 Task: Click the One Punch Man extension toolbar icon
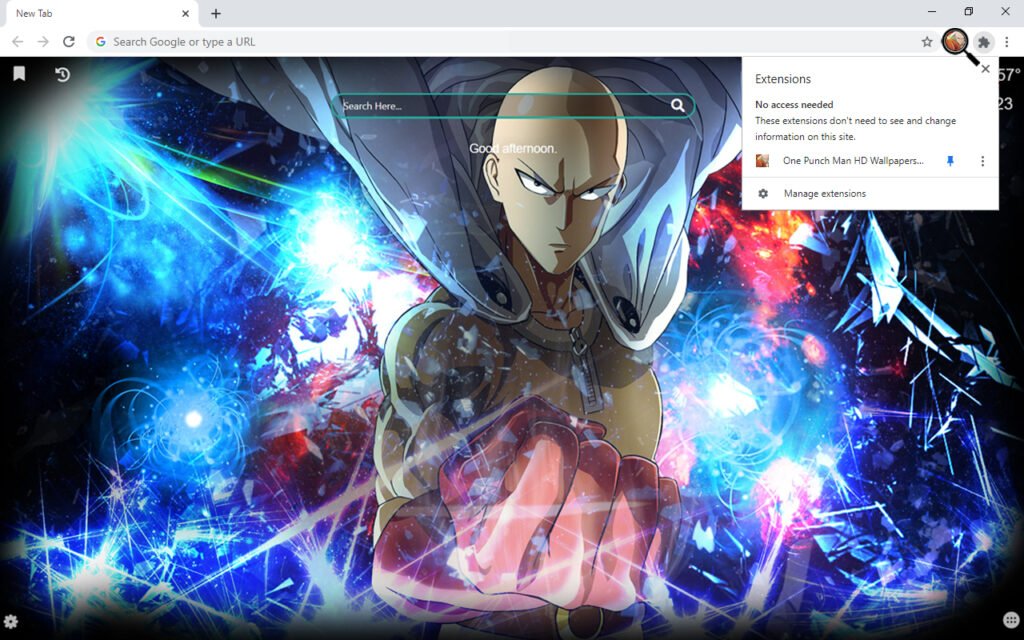(x=955, y=42)
